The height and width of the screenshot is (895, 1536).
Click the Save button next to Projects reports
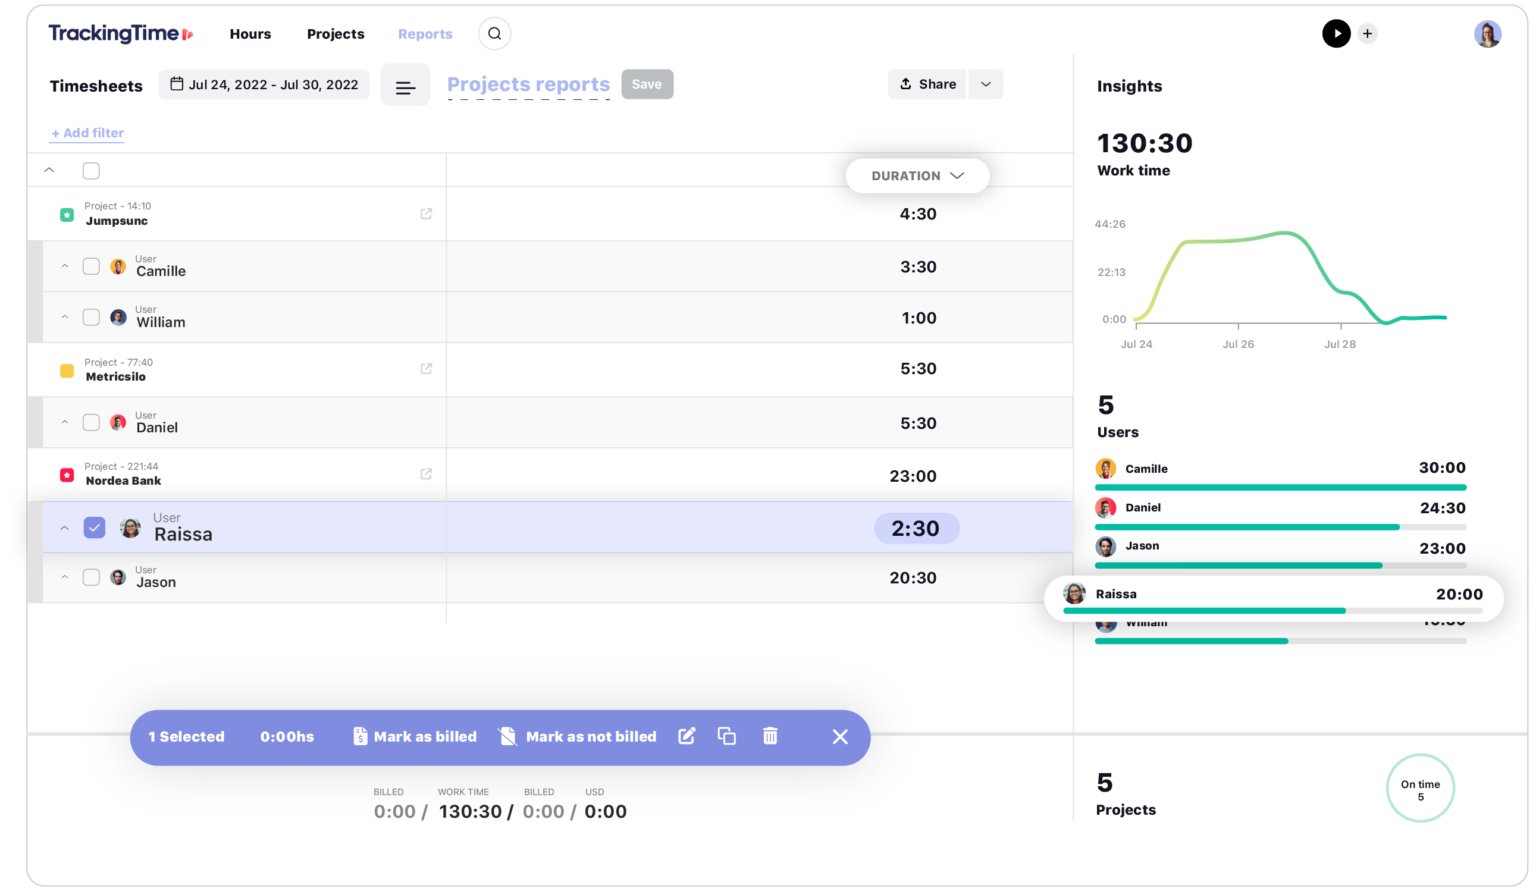[x=647, y=84]
